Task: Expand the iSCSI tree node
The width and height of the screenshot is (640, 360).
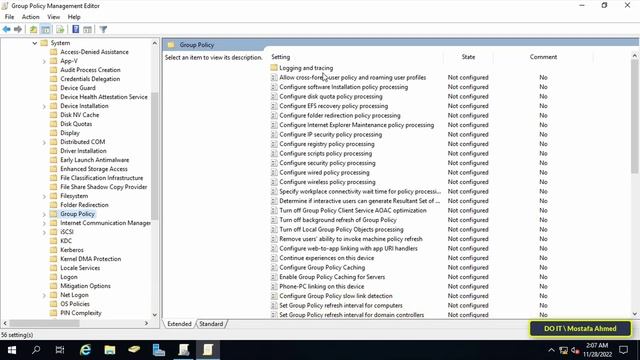Action: click(x=44, y=232)
